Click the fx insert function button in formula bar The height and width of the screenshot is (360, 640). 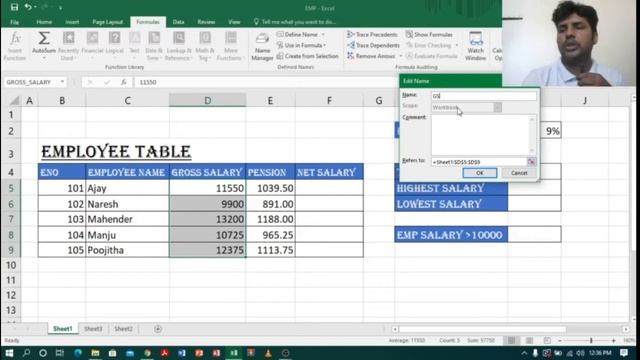coord(123,82)
